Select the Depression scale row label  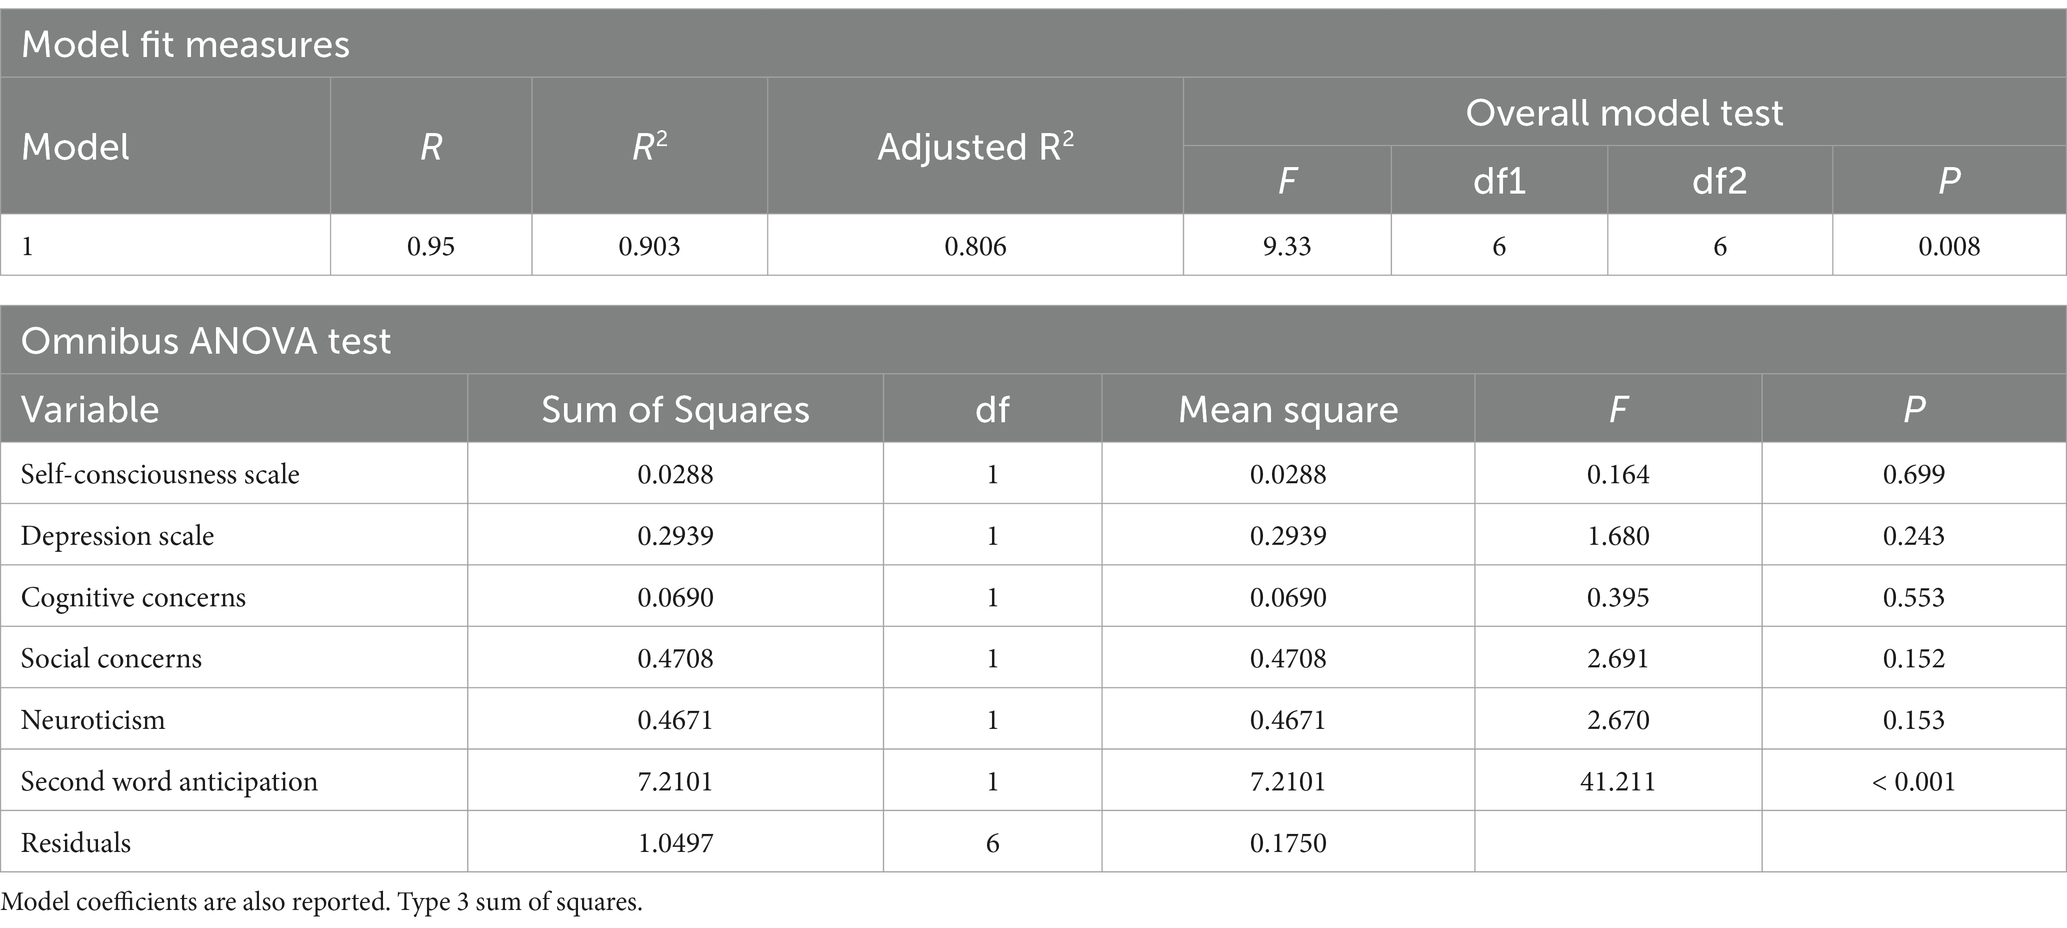point(117,536)
